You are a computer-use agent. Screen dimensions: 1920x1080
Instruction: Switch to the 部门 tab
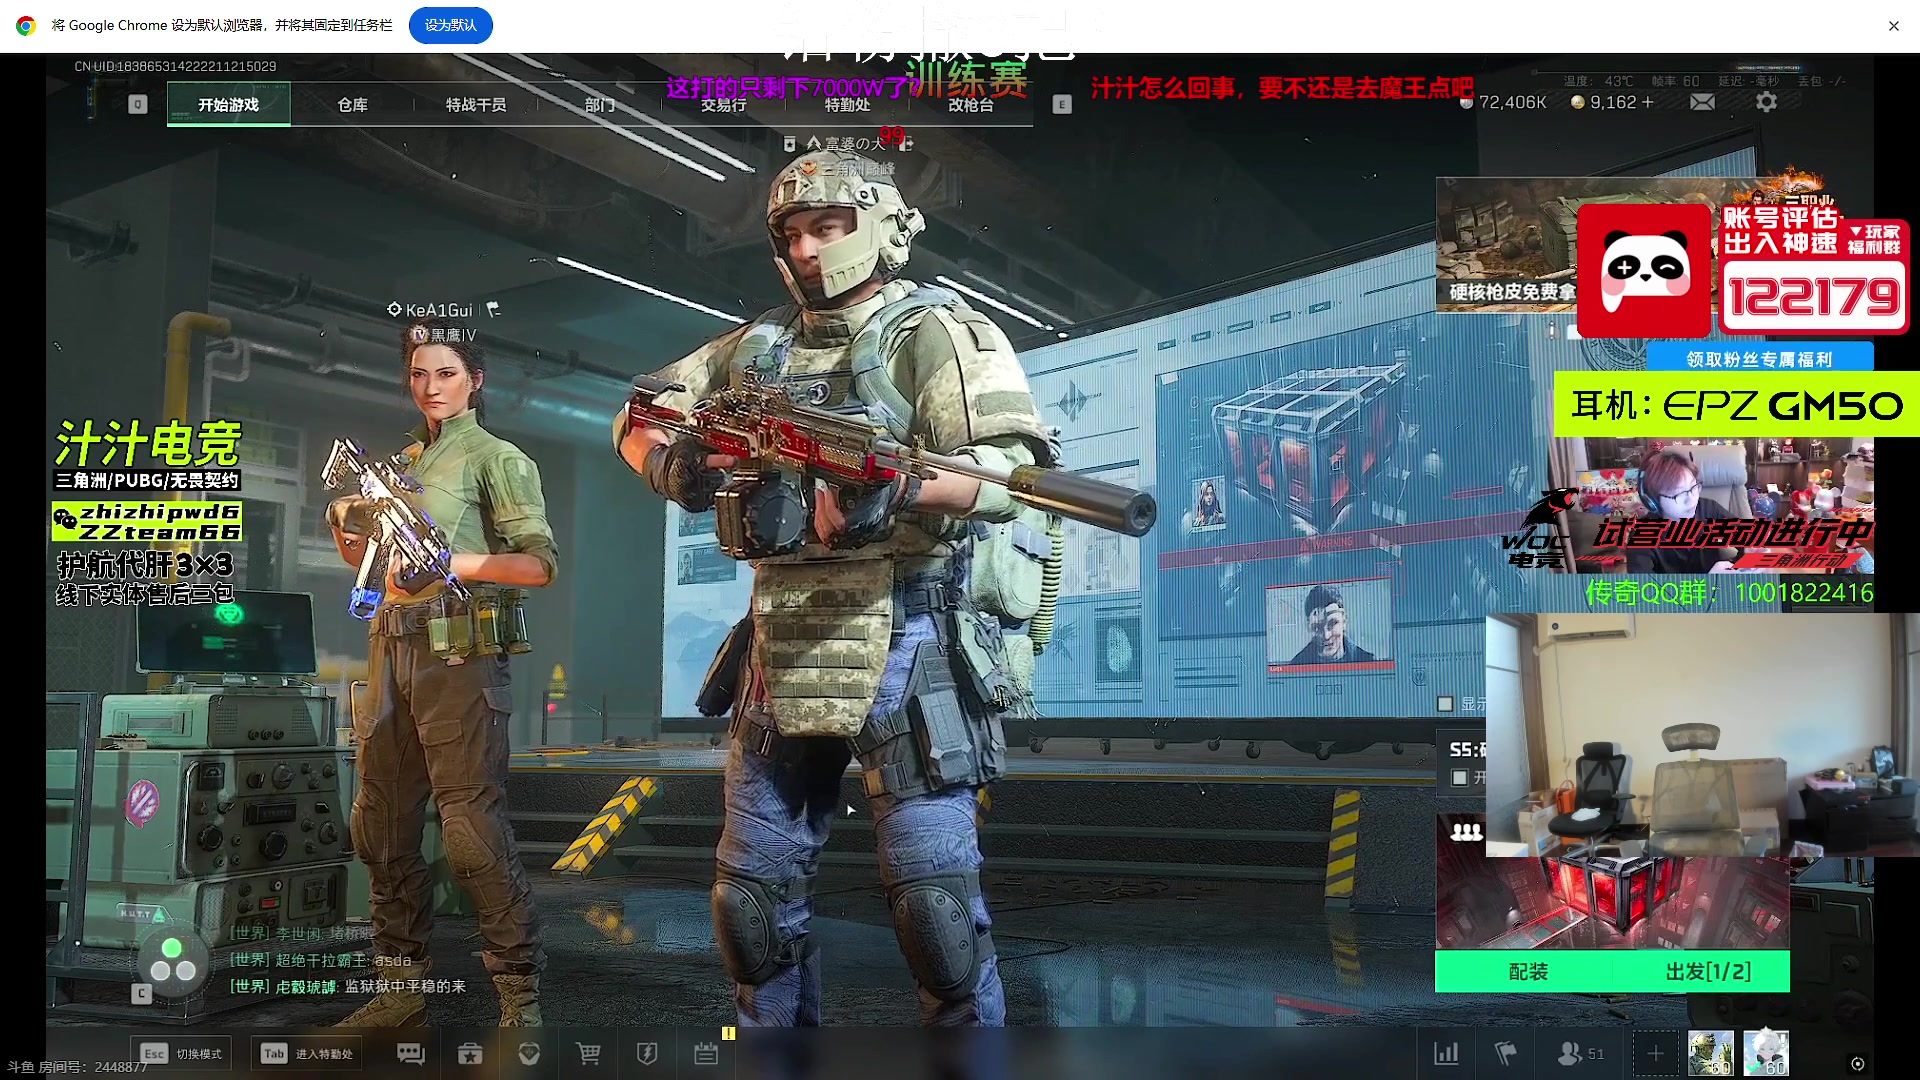pos(600,105)
